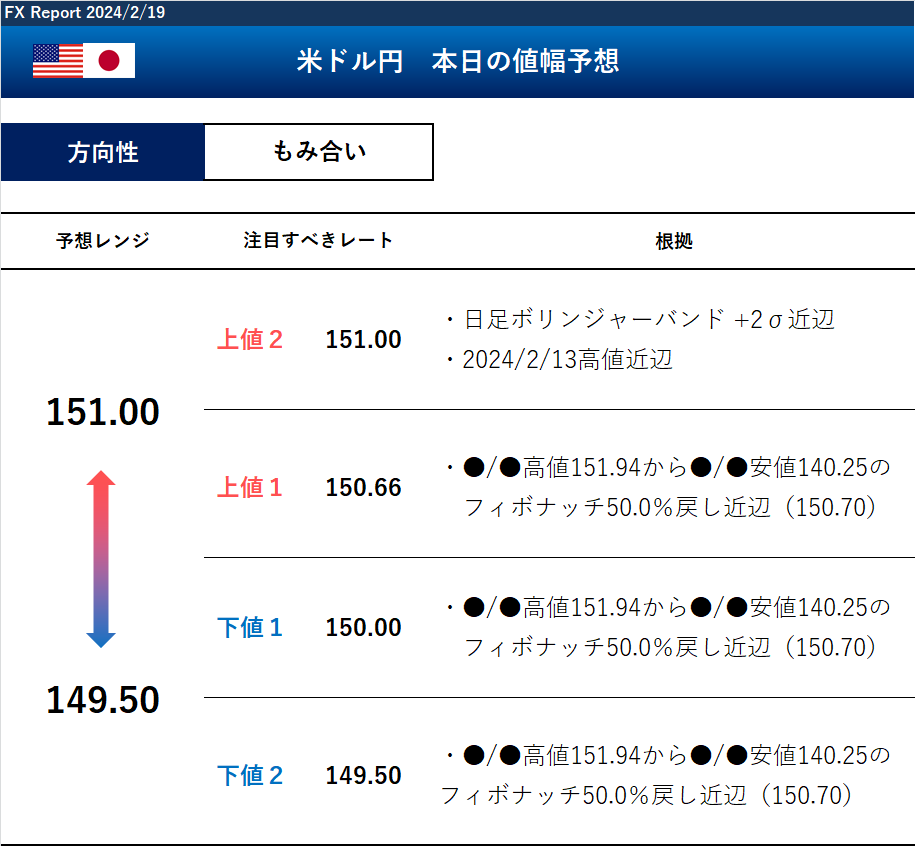
Task: Select the 方向性 label tab
Action: 103,153
